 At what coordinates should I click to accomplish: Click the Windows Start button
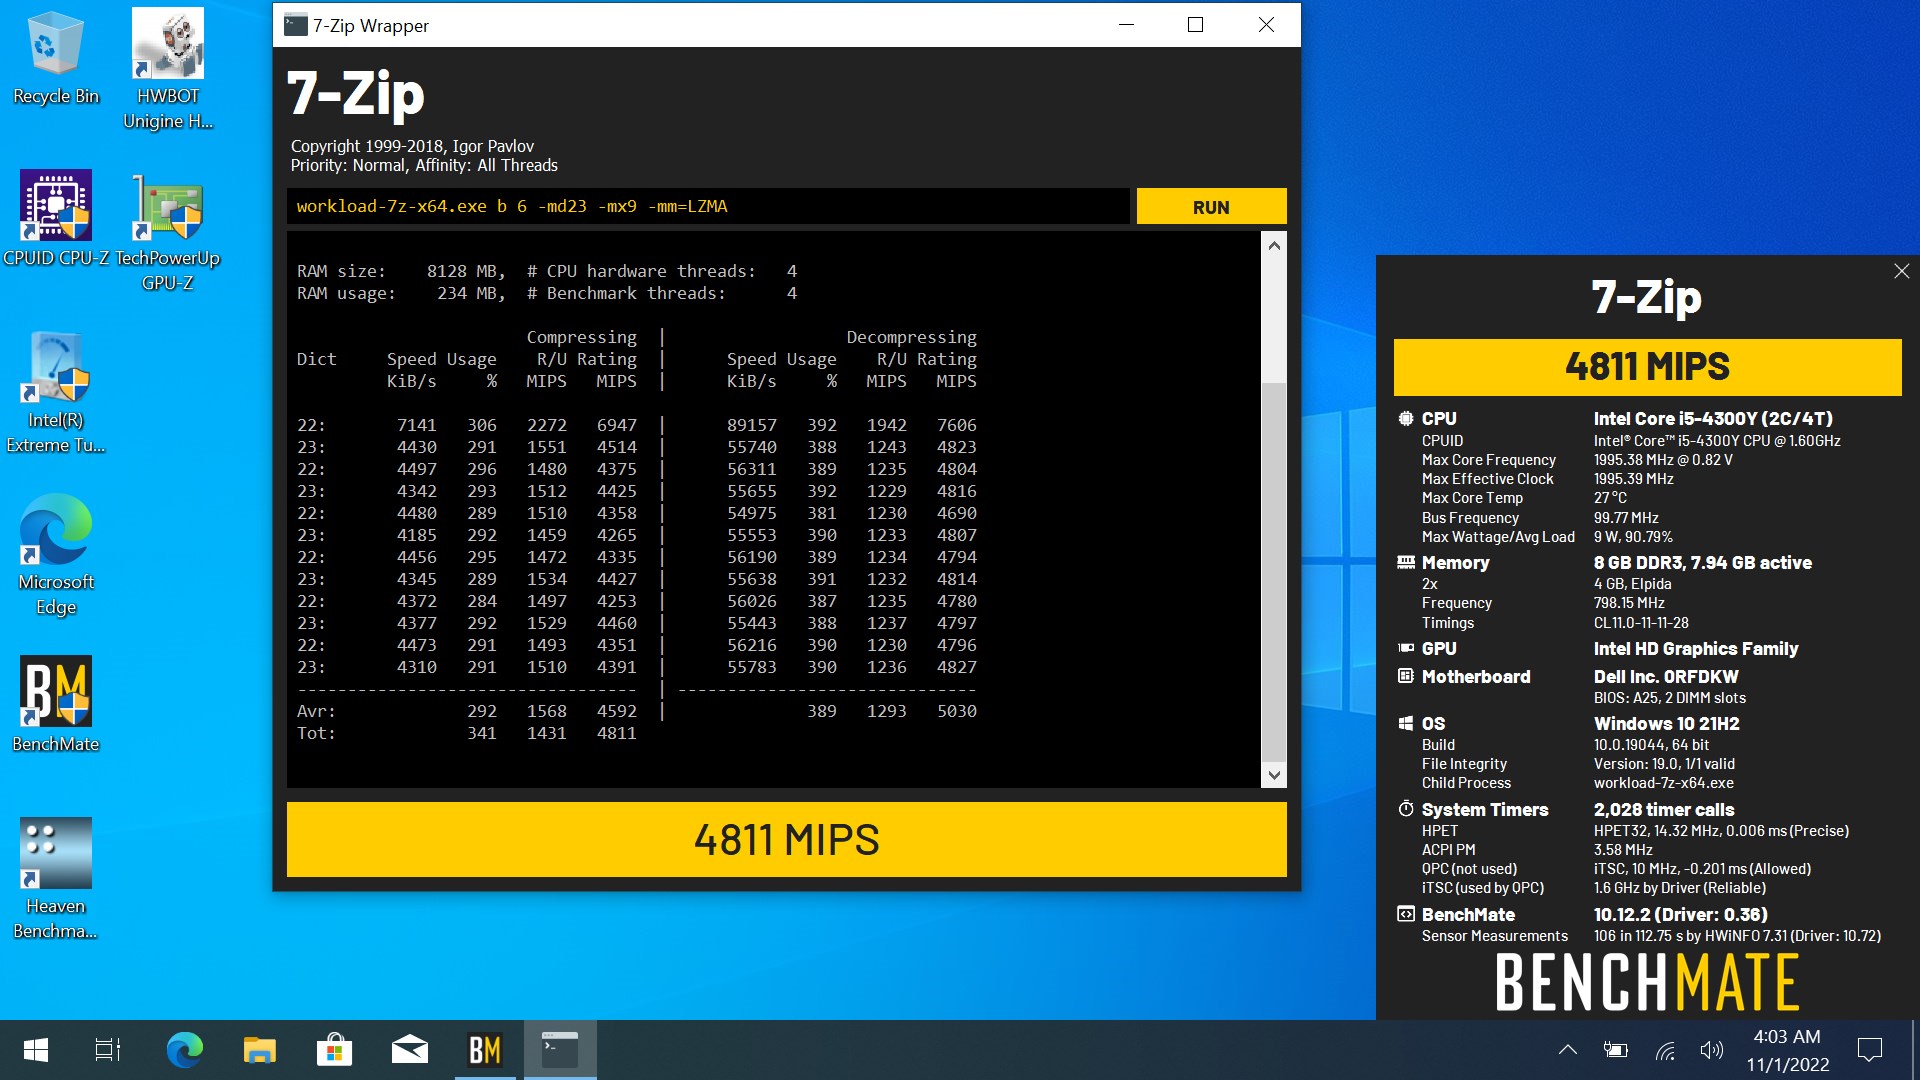point(36,1050)
